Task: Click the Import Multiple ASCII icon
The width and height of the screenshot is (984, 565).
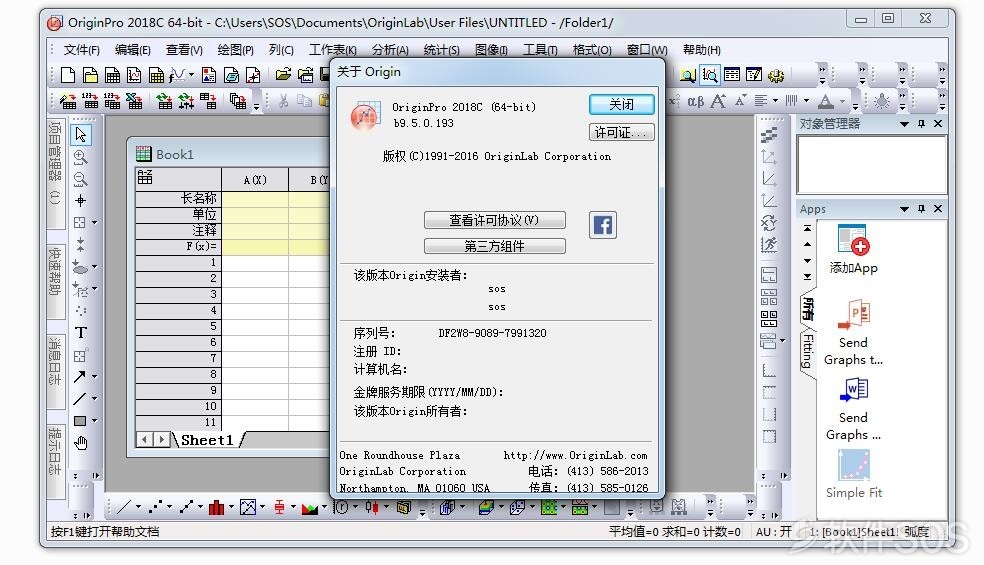Action: tap(112, 100)
